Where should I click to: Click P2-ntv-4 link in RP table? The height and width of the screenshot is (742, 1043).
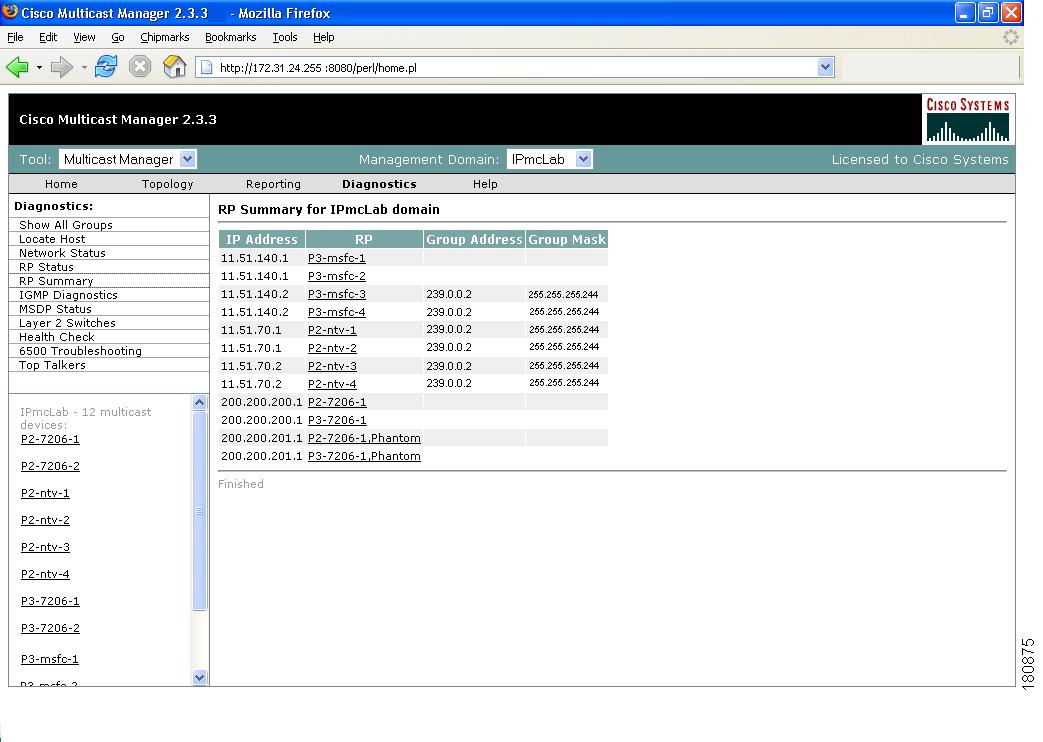click(332, 383)
